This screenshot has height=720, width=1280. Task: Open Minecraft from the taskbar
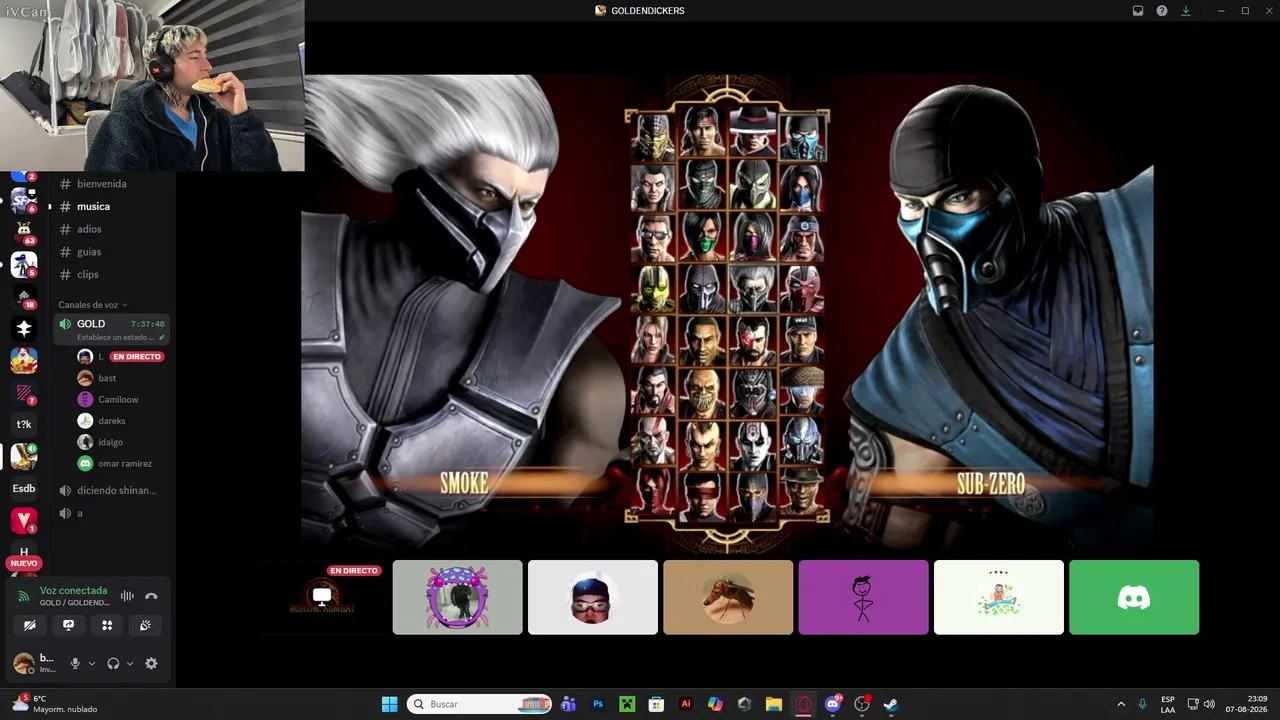click(627, 704)
